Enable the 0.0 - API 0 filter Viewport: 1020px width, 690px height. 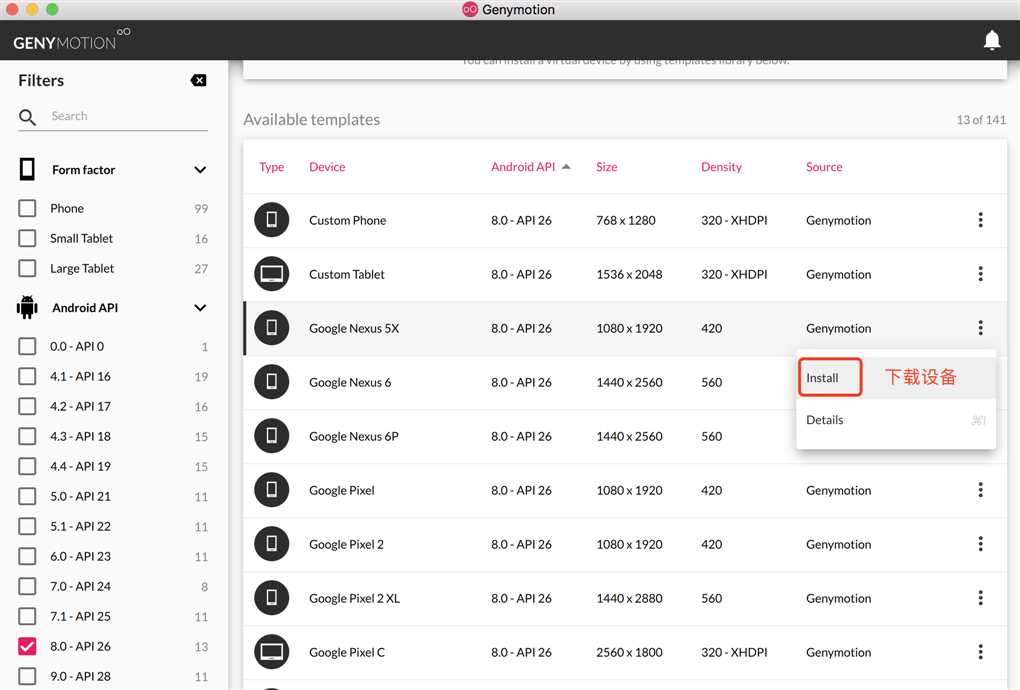pos(27,346)
